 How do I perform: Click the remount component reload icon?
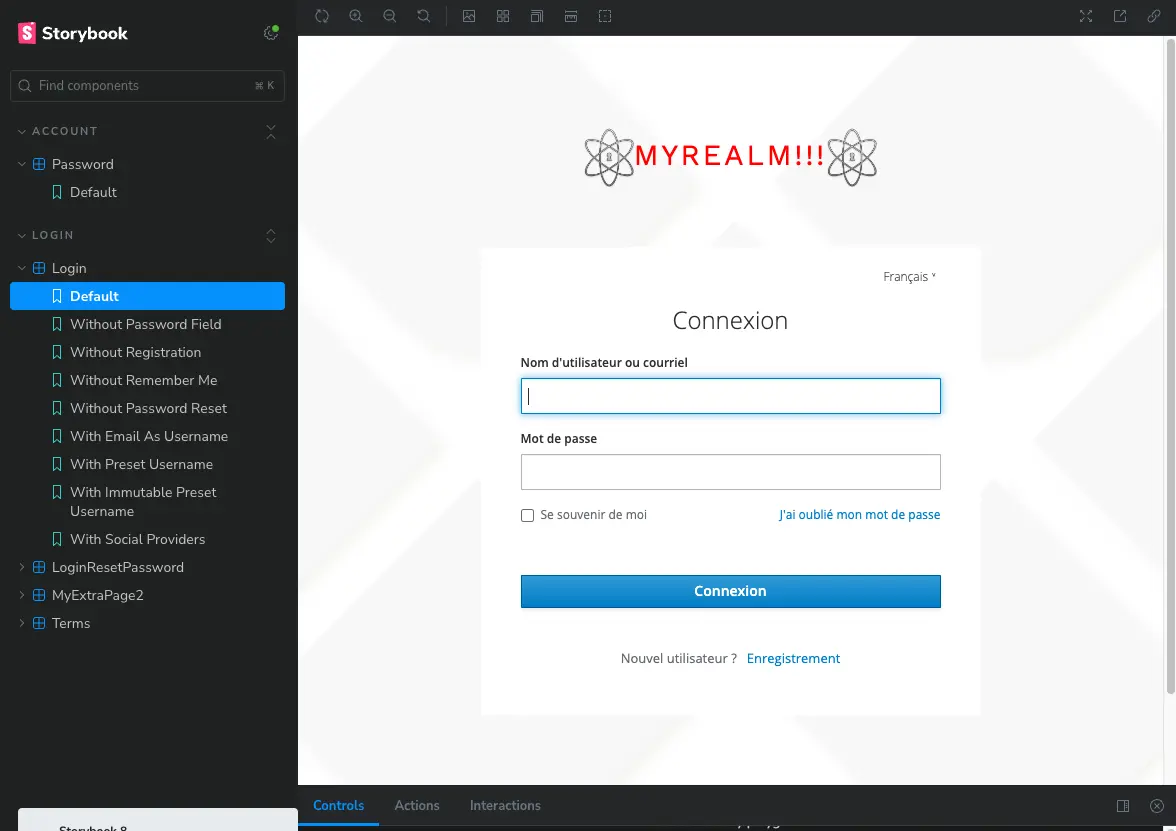coord(322,16)
